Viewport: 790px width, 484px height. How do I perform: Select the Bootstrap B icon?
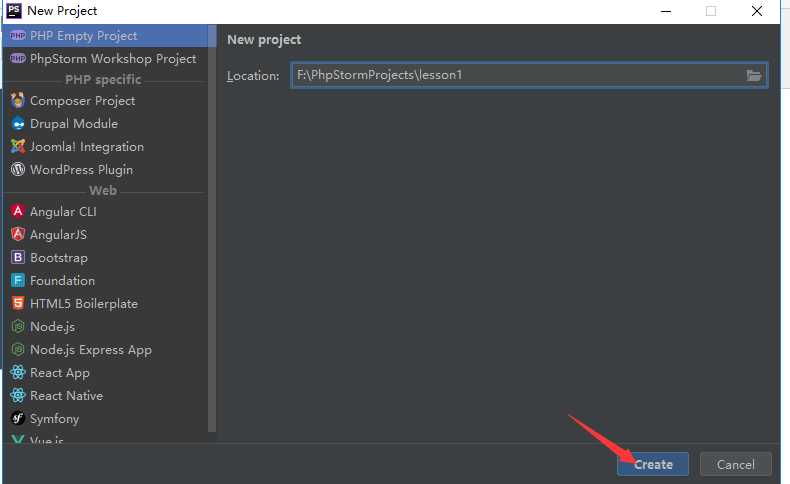coord(18,257)
